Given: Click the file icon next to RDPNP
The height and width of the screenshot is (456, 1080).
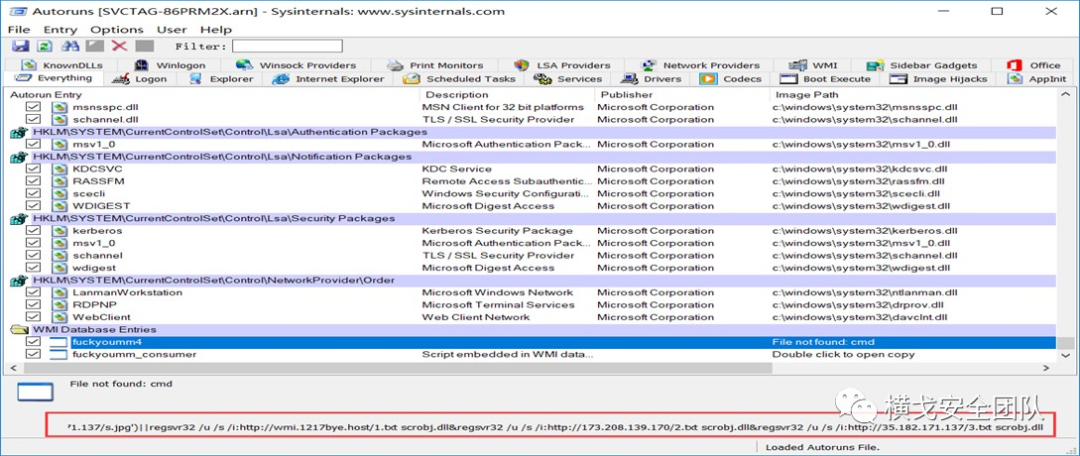Looking at the screenshot, I should (x=60, y=305).
